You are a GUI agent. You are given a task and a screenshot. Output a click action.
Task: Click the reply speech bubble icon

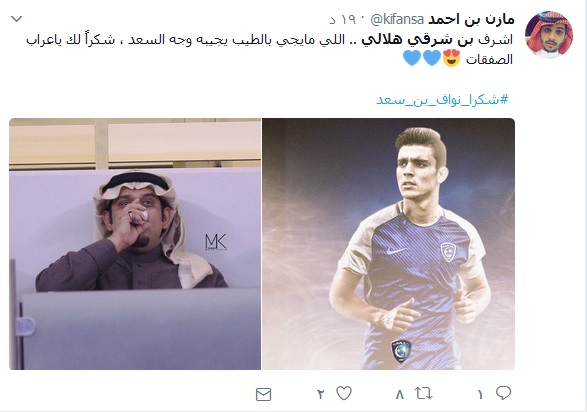click(x=503, y=393)
